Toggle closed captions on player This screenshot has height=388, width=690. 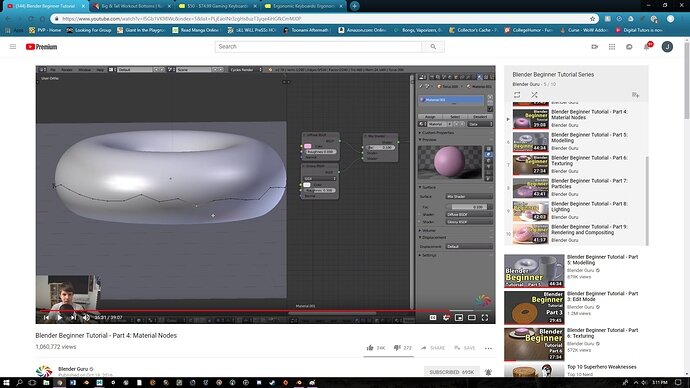pyautogui.click(x=433, y=317)
